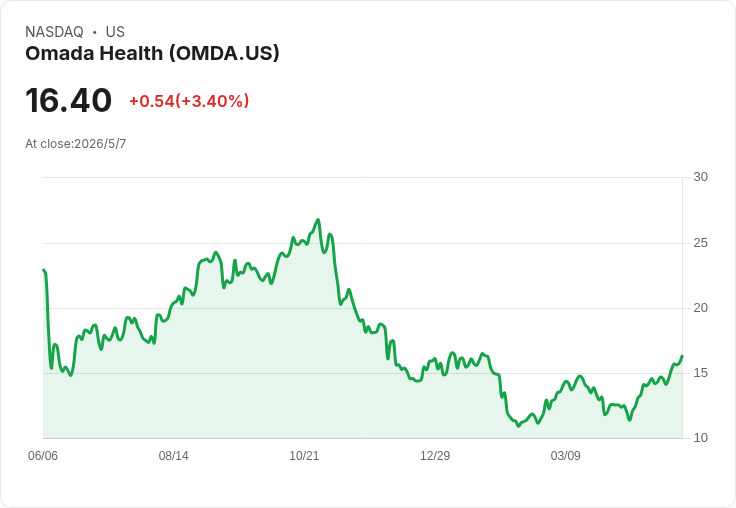This screenshot has width=736, height=508.
Task: Click the chart line's rightmost end point
Action: click(682, 356)
